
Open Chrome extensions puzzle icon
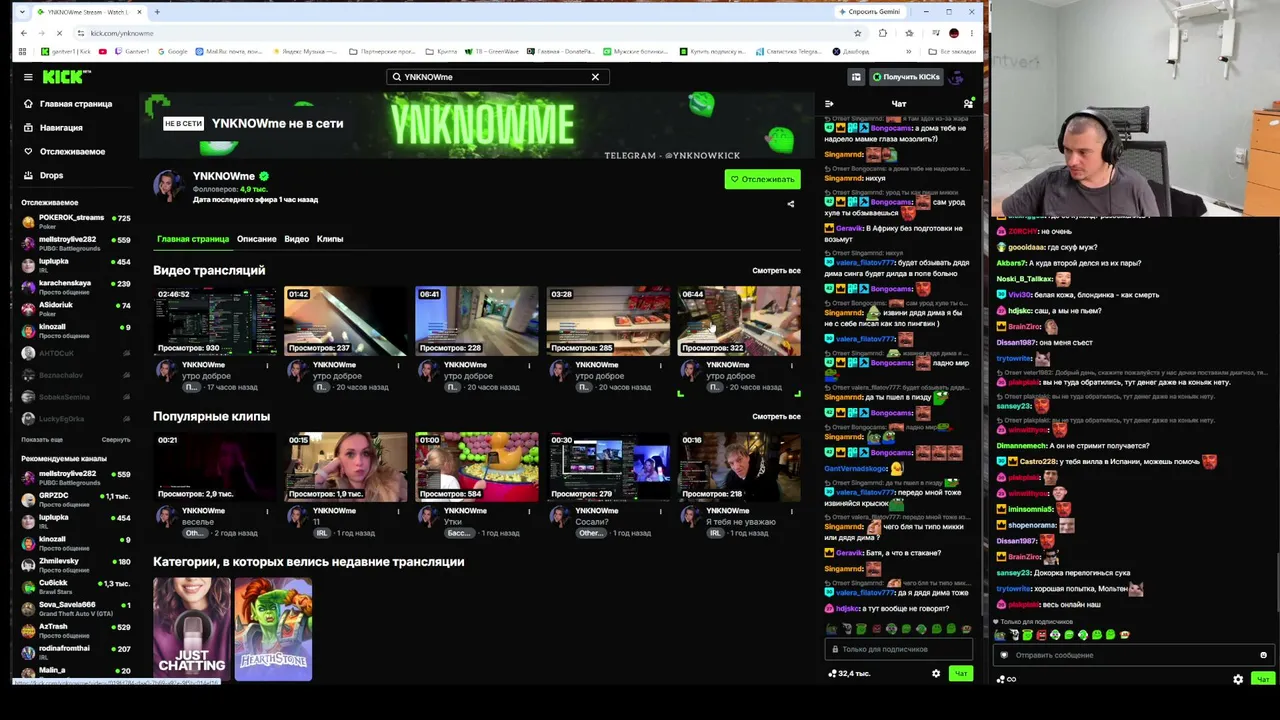(x=882, y=33)
